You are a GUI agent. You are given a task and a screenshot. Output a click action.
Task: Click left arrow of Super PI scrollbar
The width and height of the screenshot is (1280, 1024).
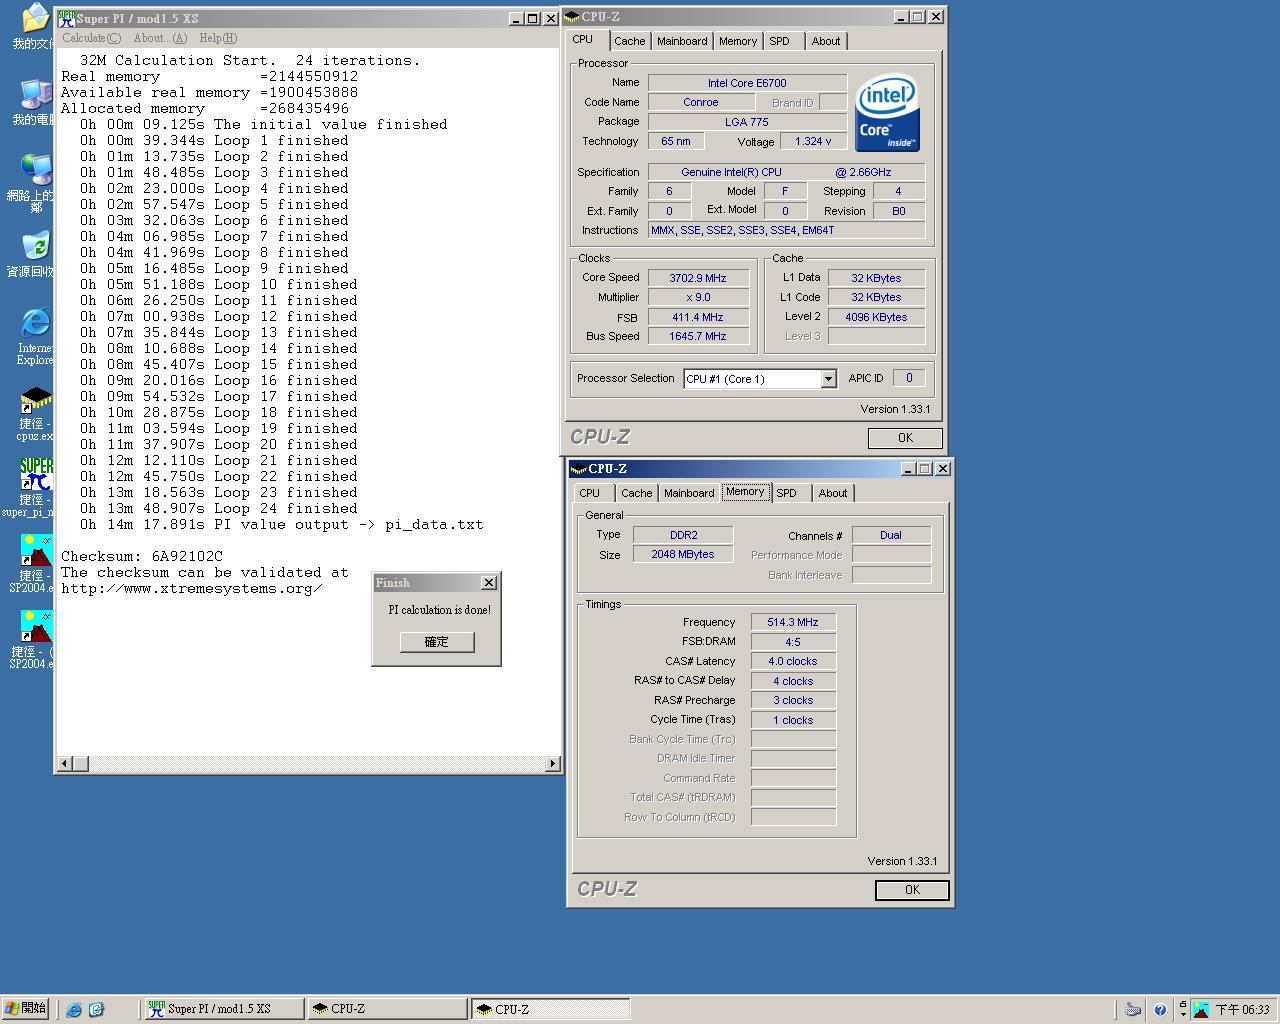point(64,764)
